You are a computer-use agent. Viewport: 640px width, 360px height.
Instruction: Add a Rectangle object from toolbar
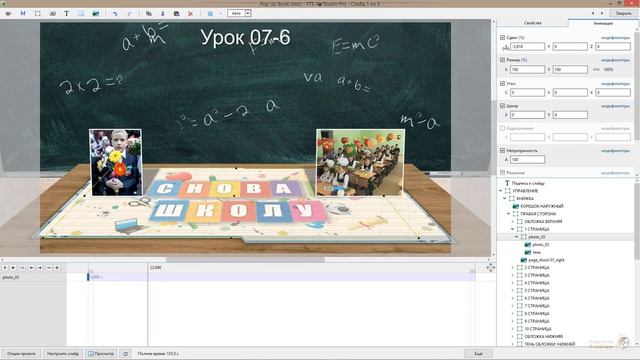(81, 13)
